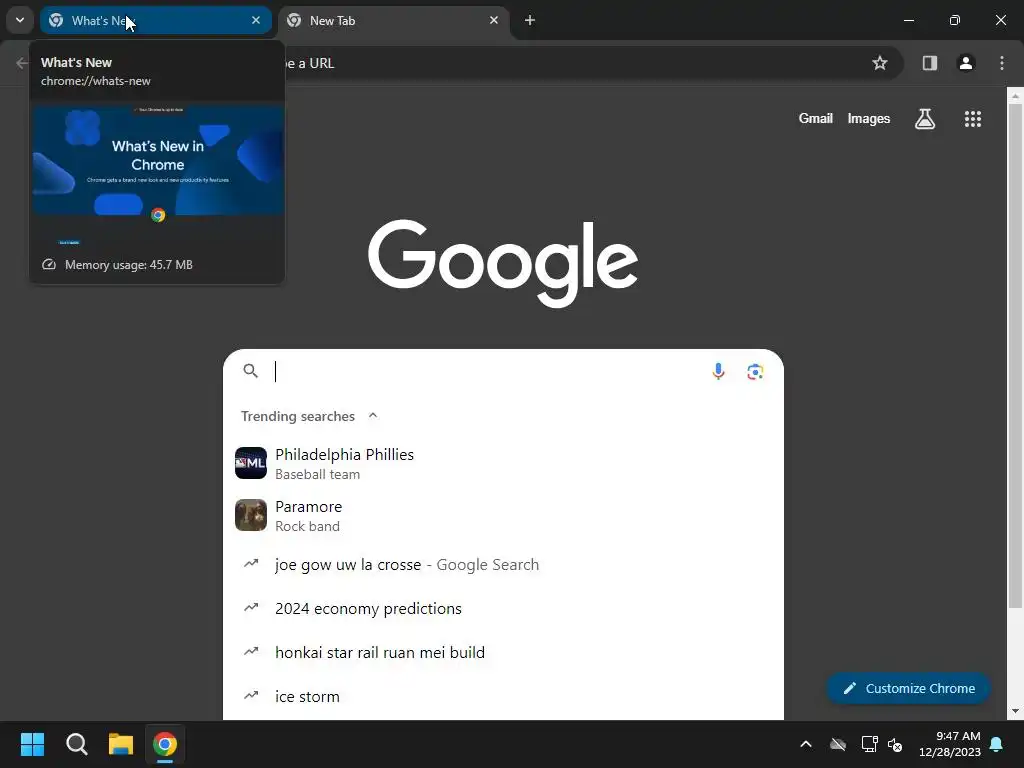Open Images link

click(869, 119)
